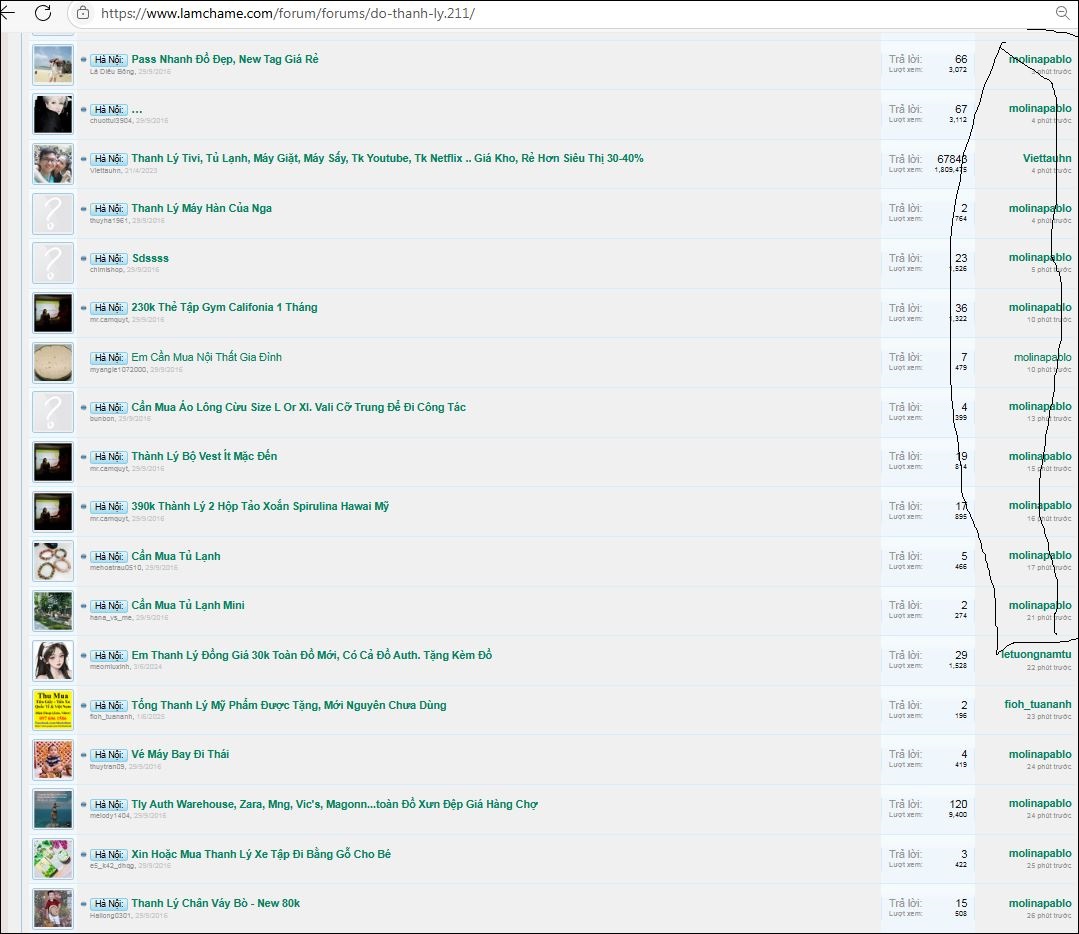Click the small arrow icon before Sdssss prefix
Screen dimensions: 1079x934
pos(84,259)
